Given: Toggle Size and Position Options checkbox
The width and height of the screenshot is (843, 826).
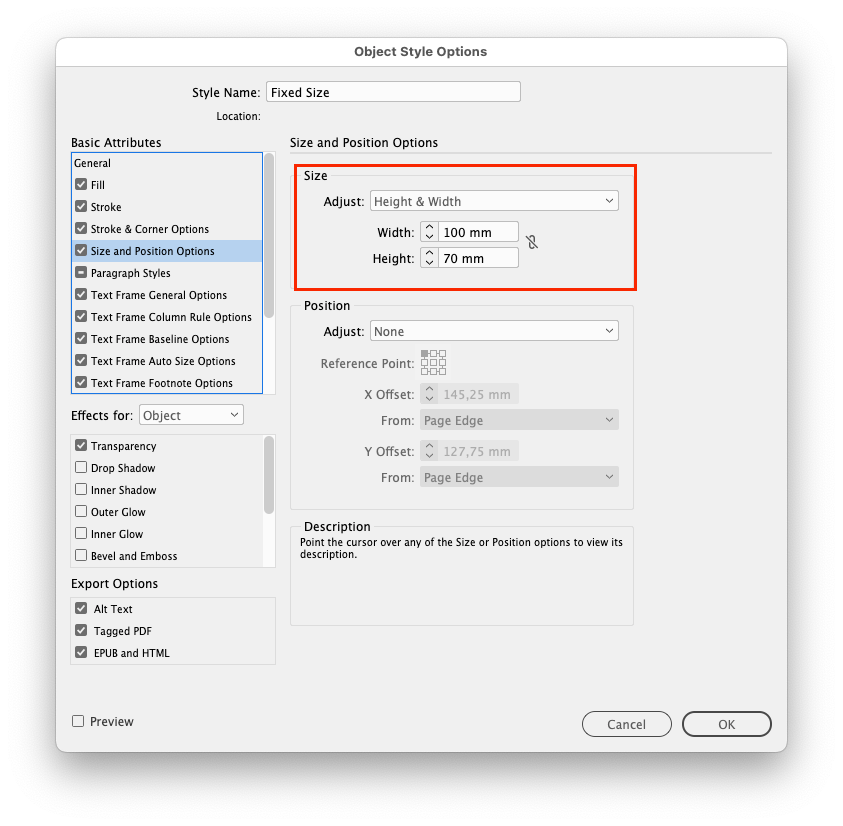Looking at the screenshot, I should coord(81,251).
